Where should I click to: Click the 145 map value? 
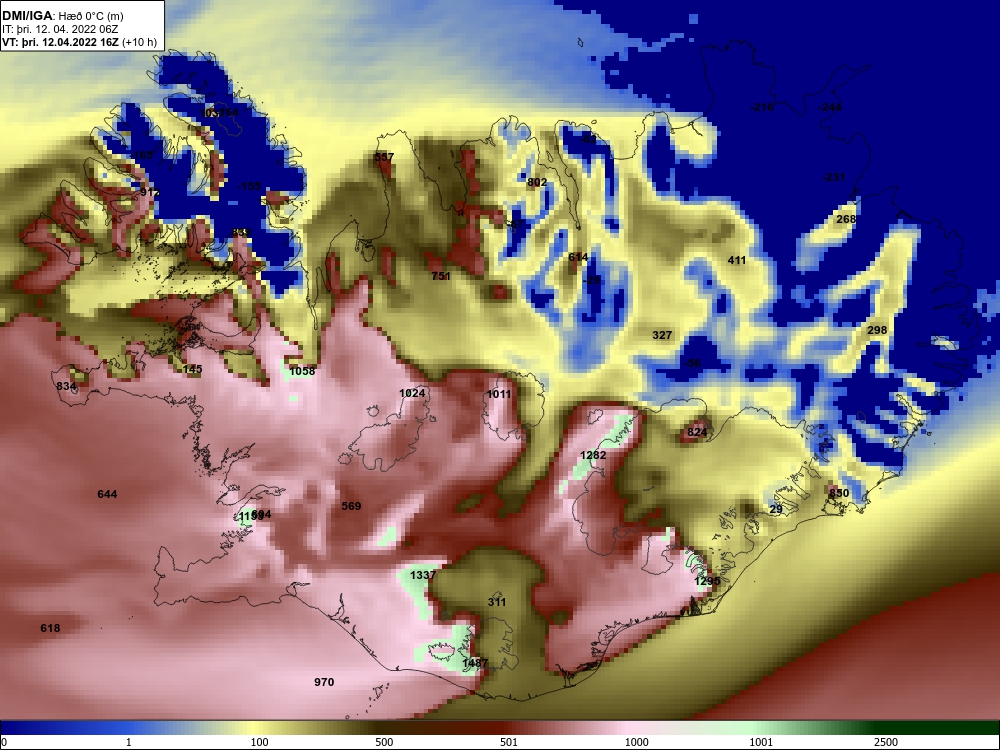[x=193, y=369]
